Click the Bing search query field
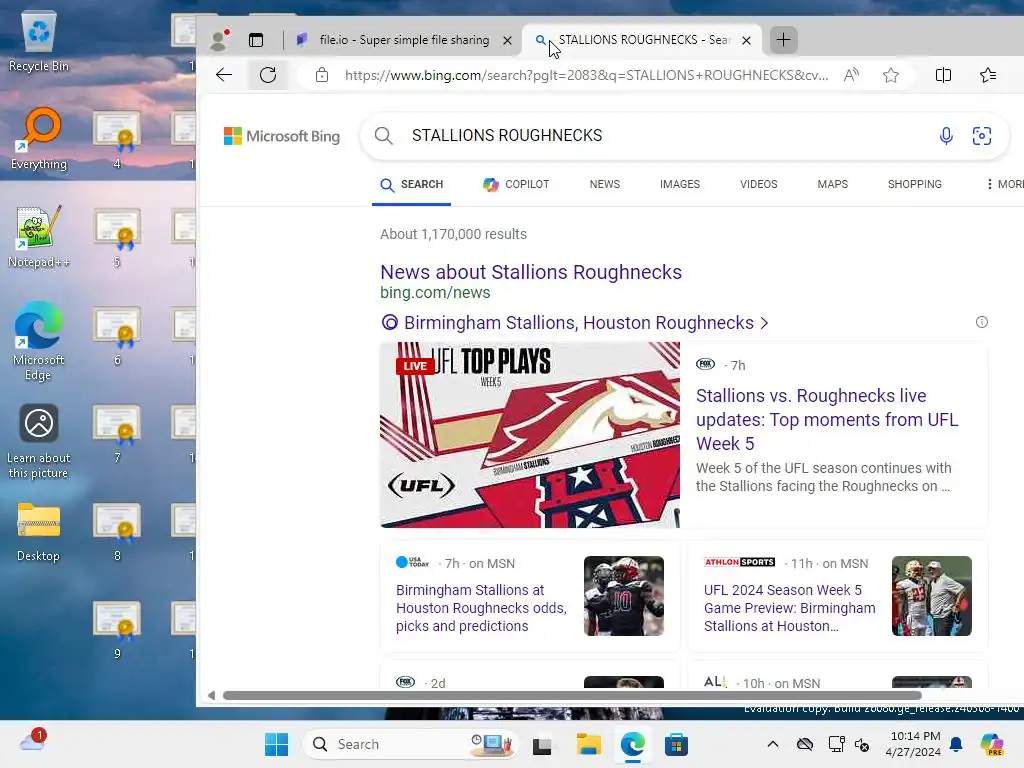Viewport: 1024px width, 768px height. pyautogui.click(x=666, y=135)
